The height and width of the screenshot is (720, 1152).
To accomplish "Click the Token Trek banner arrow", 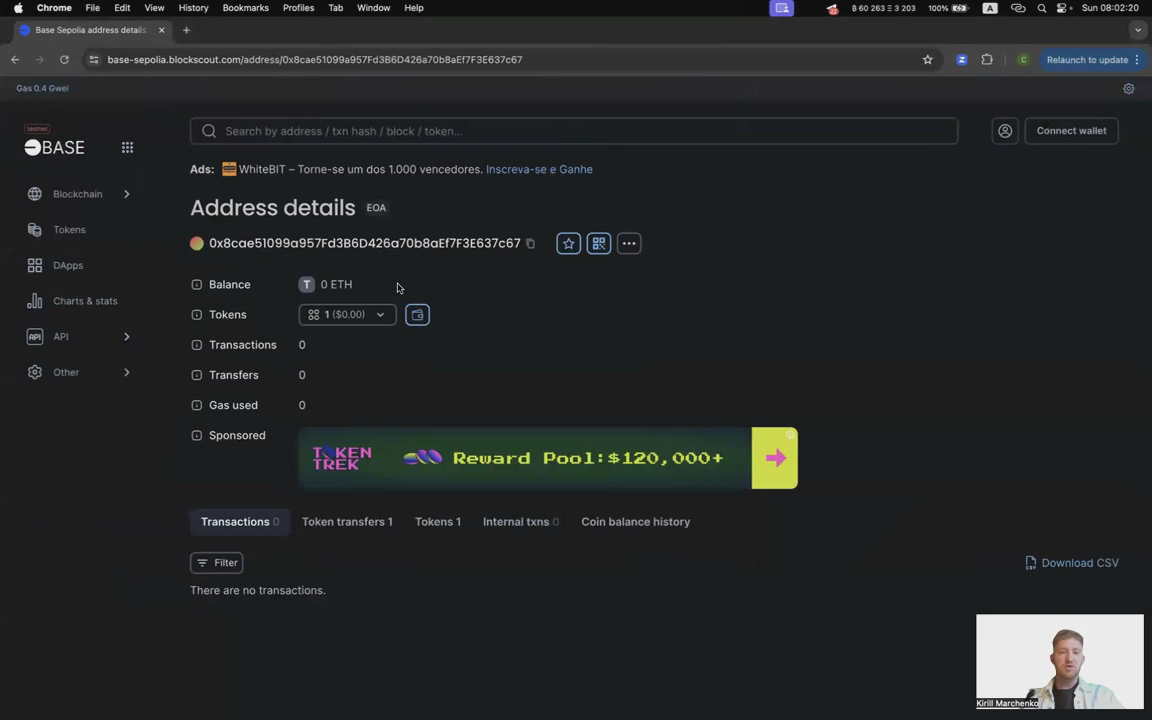I will click(x=774, y=458).
